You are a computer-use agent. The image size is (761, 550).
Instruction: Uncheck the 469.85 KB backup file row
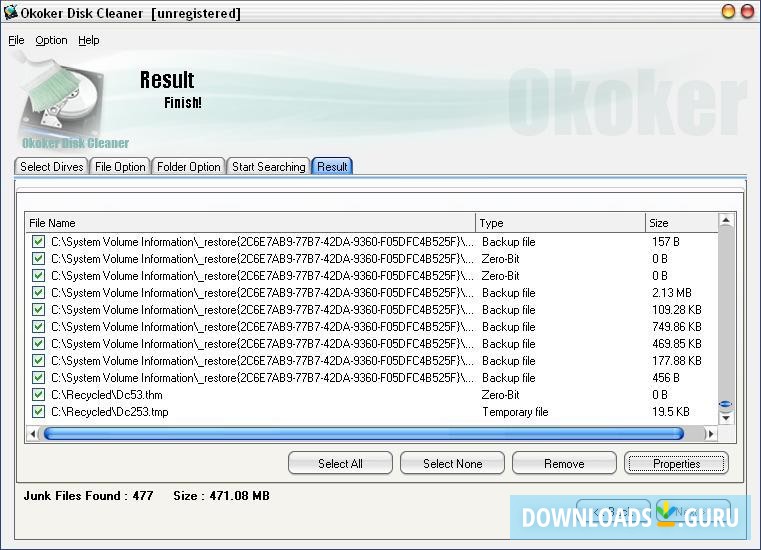[x=38, y=344]
